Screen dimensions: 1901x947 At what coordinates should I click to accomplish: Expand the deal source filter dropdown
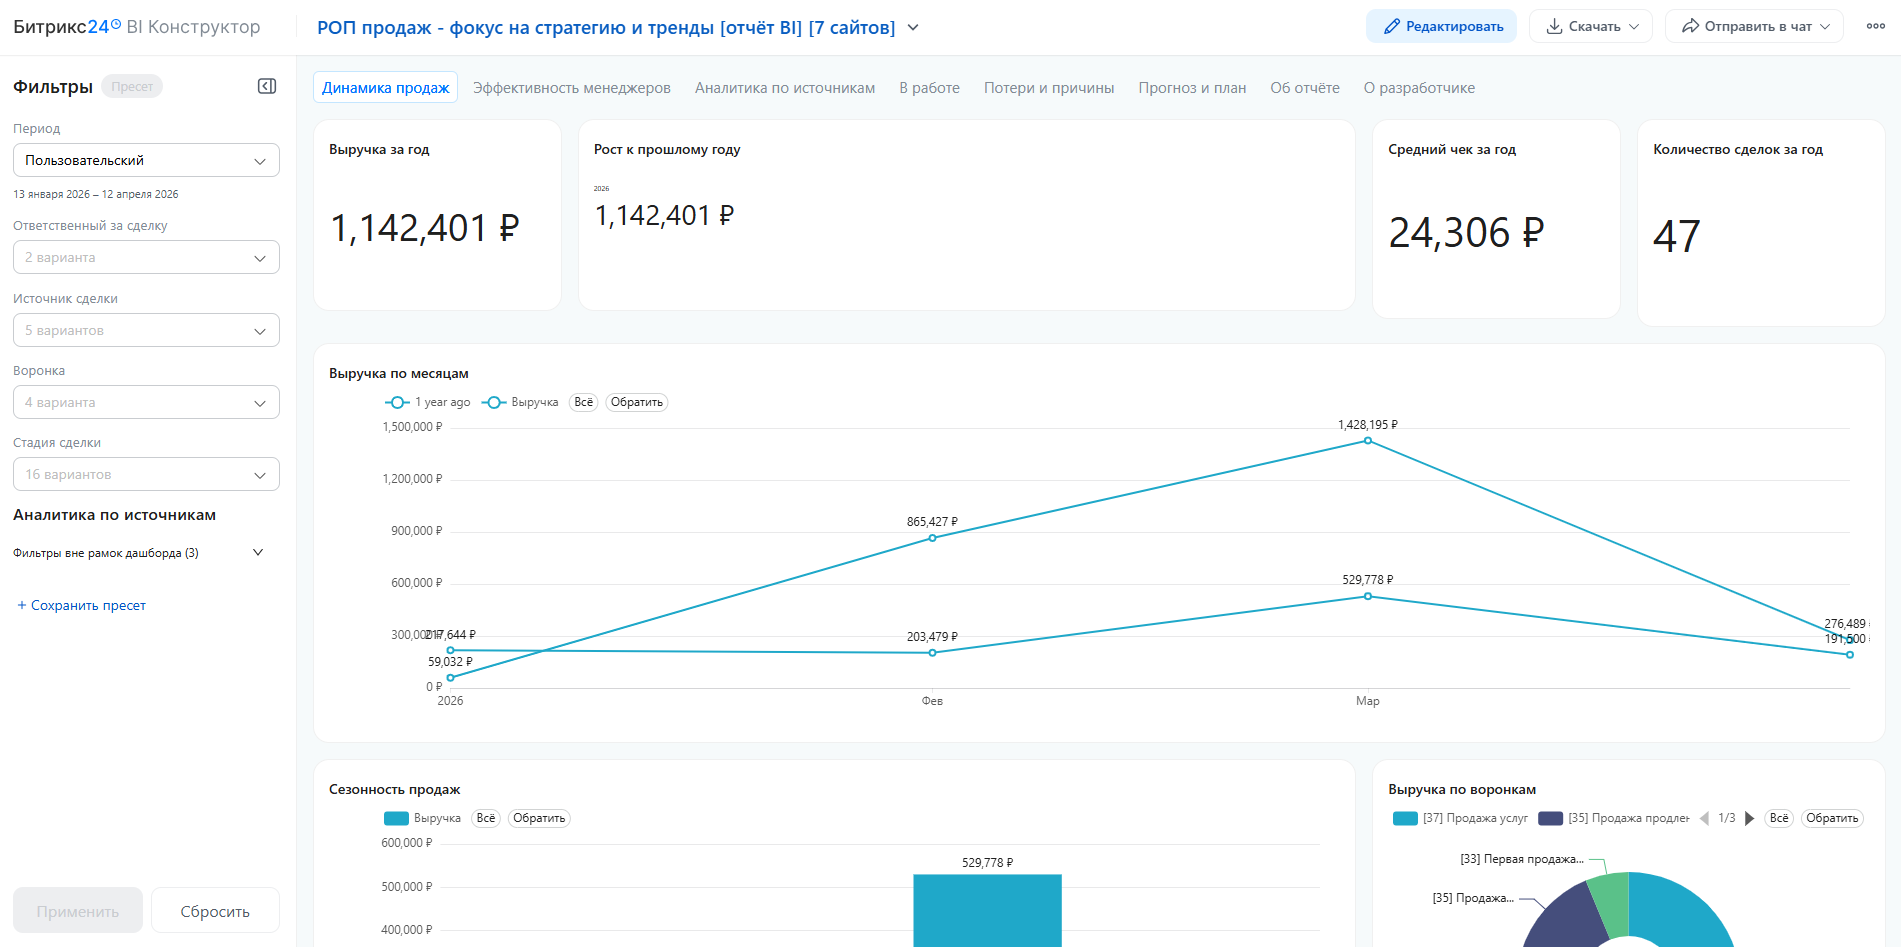pyautogui.click(x=146, y=330)
